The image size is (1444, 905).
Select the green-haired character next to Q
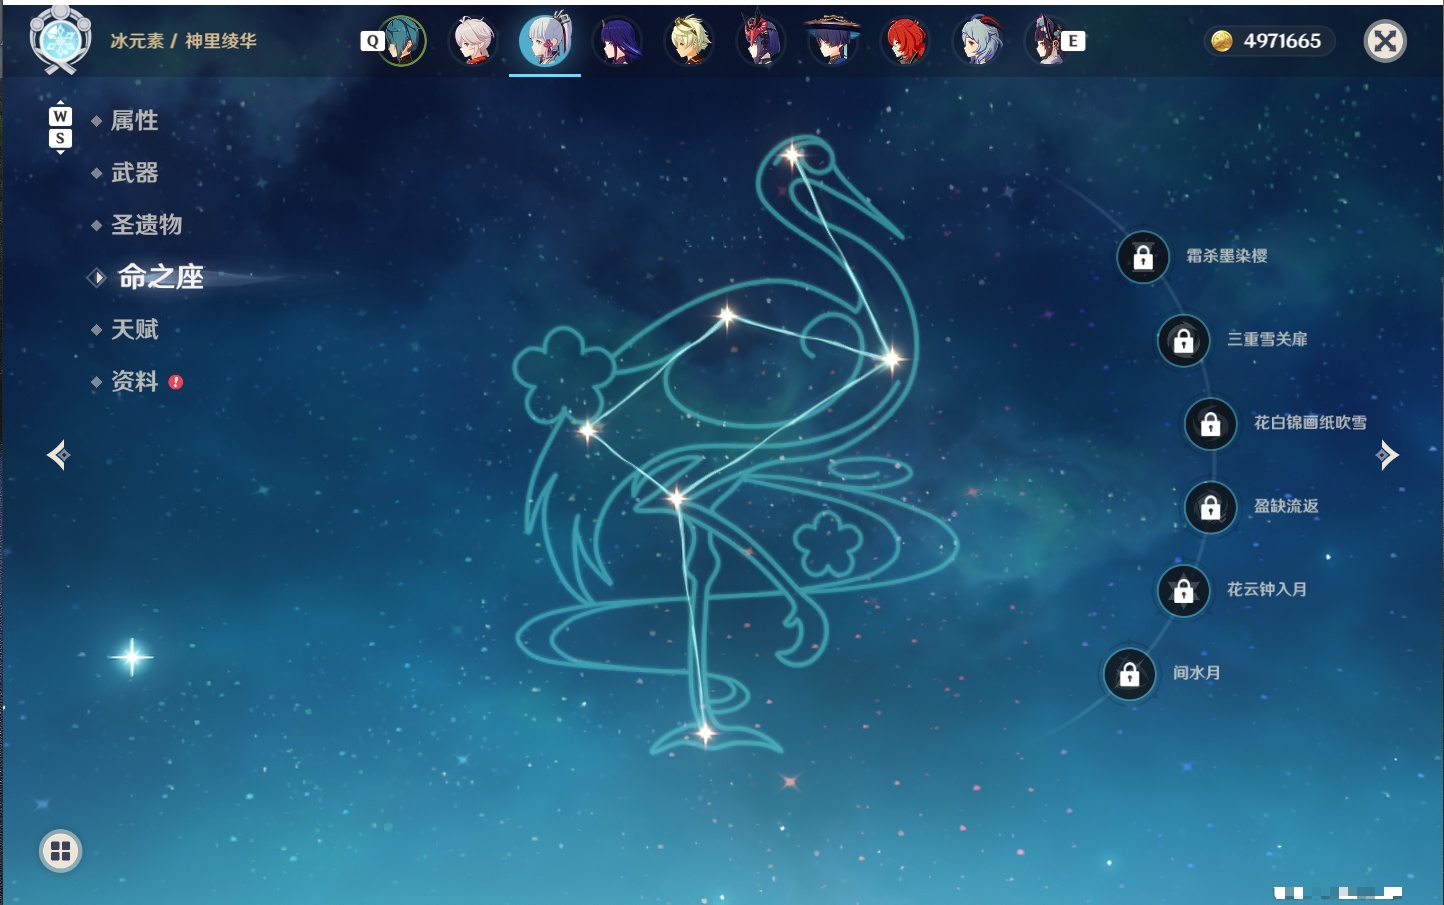[401, 41]
